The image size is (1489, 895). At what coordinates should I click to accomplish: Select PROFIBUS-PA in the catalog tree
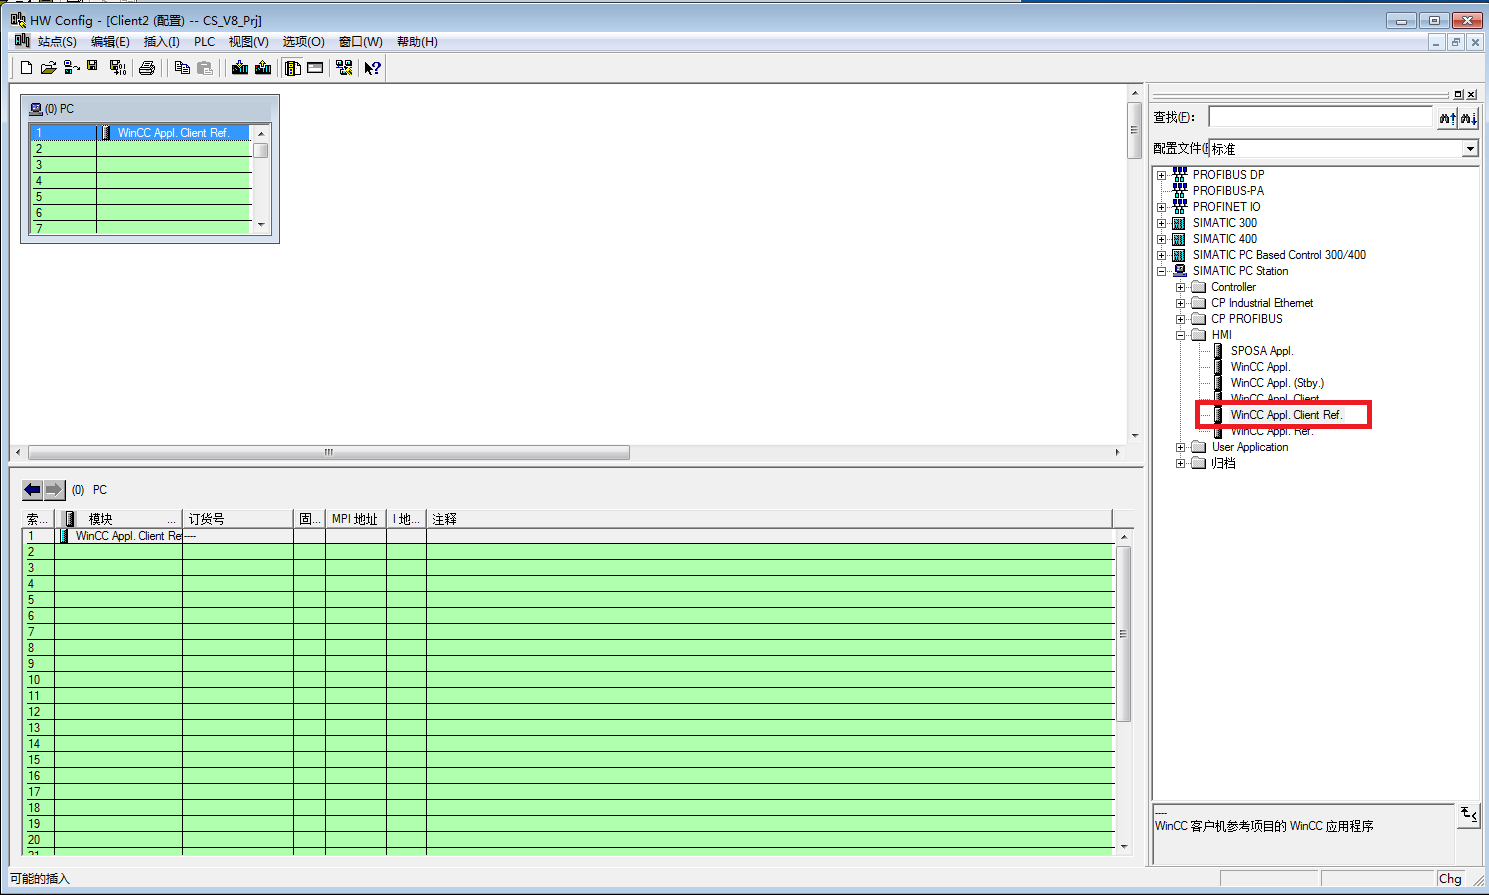click(1228, 191)
